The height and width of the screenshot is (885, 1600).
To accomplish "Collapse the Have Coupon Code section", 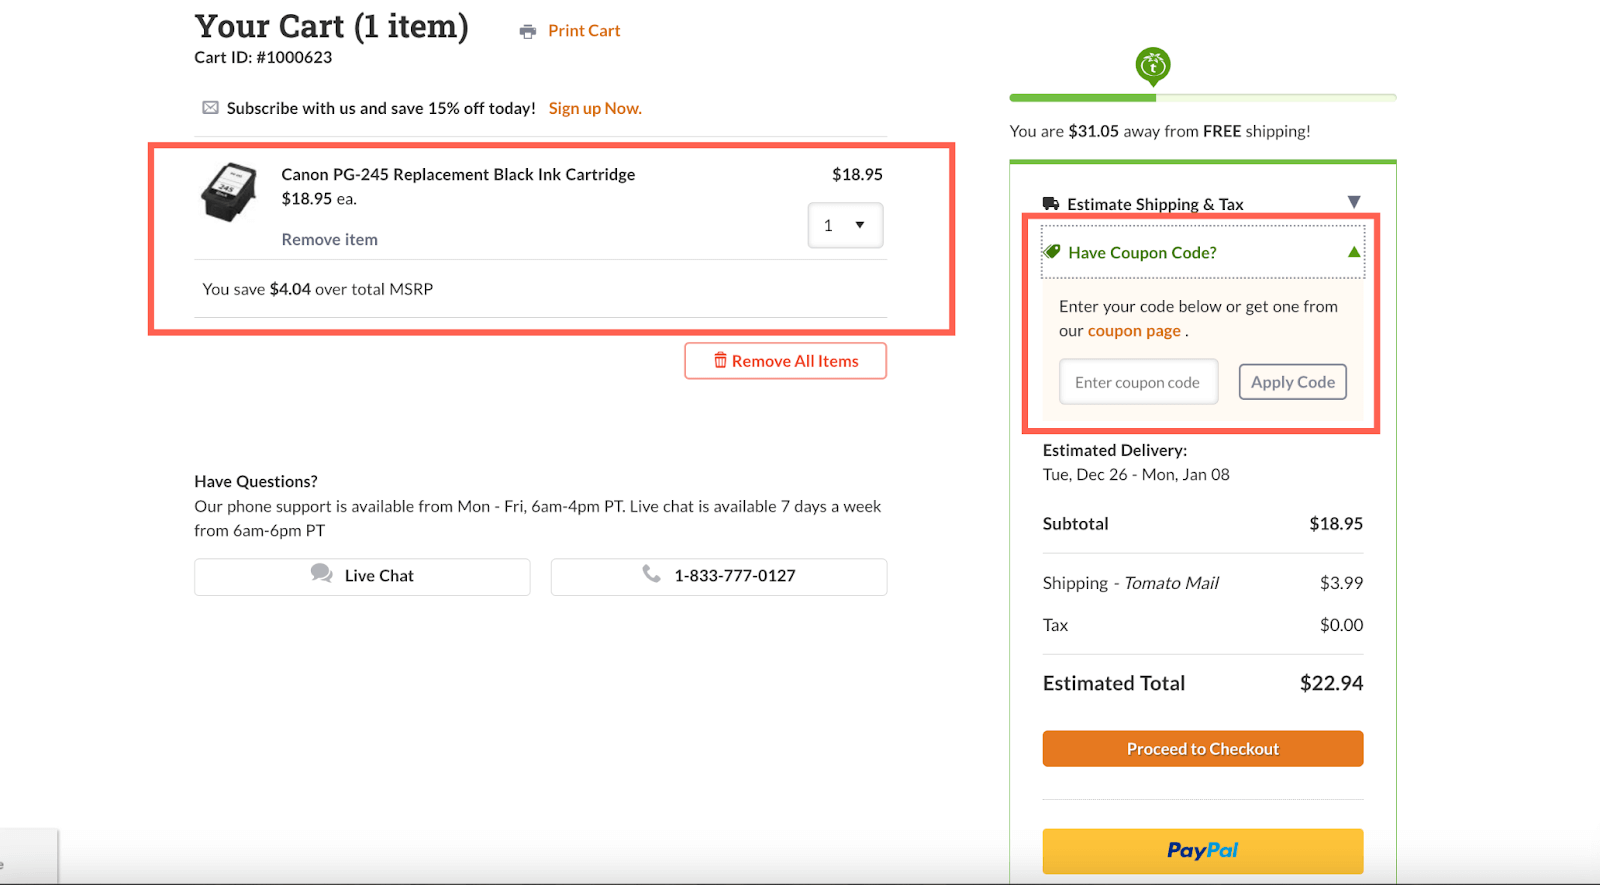I will click(1352, 251).
